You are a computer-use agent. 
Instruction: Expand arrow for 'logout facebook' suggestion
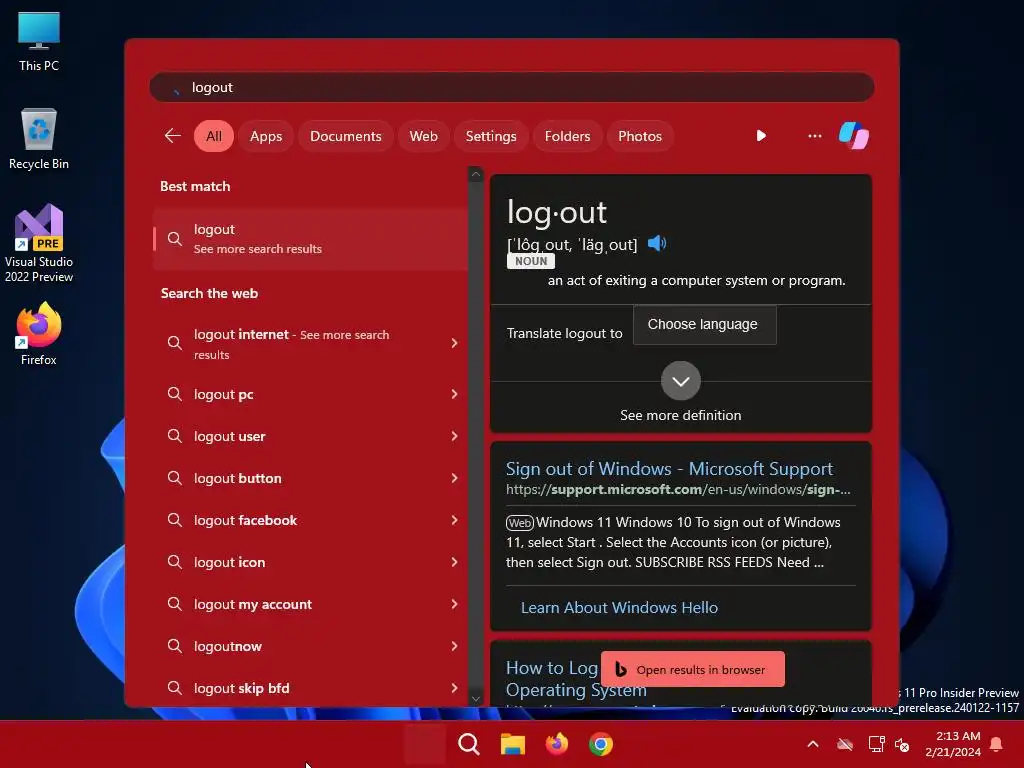454,520
